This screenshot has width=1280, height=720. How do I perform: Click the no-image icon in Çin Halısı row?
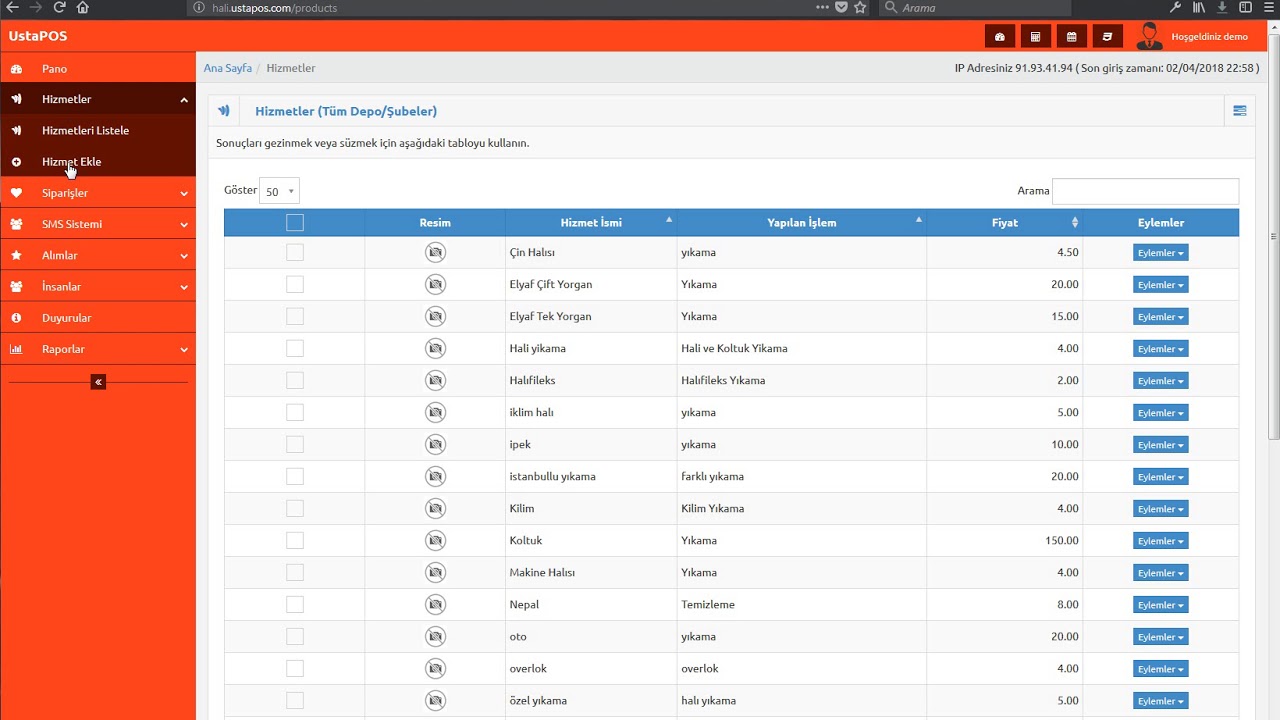pos(435,253)
